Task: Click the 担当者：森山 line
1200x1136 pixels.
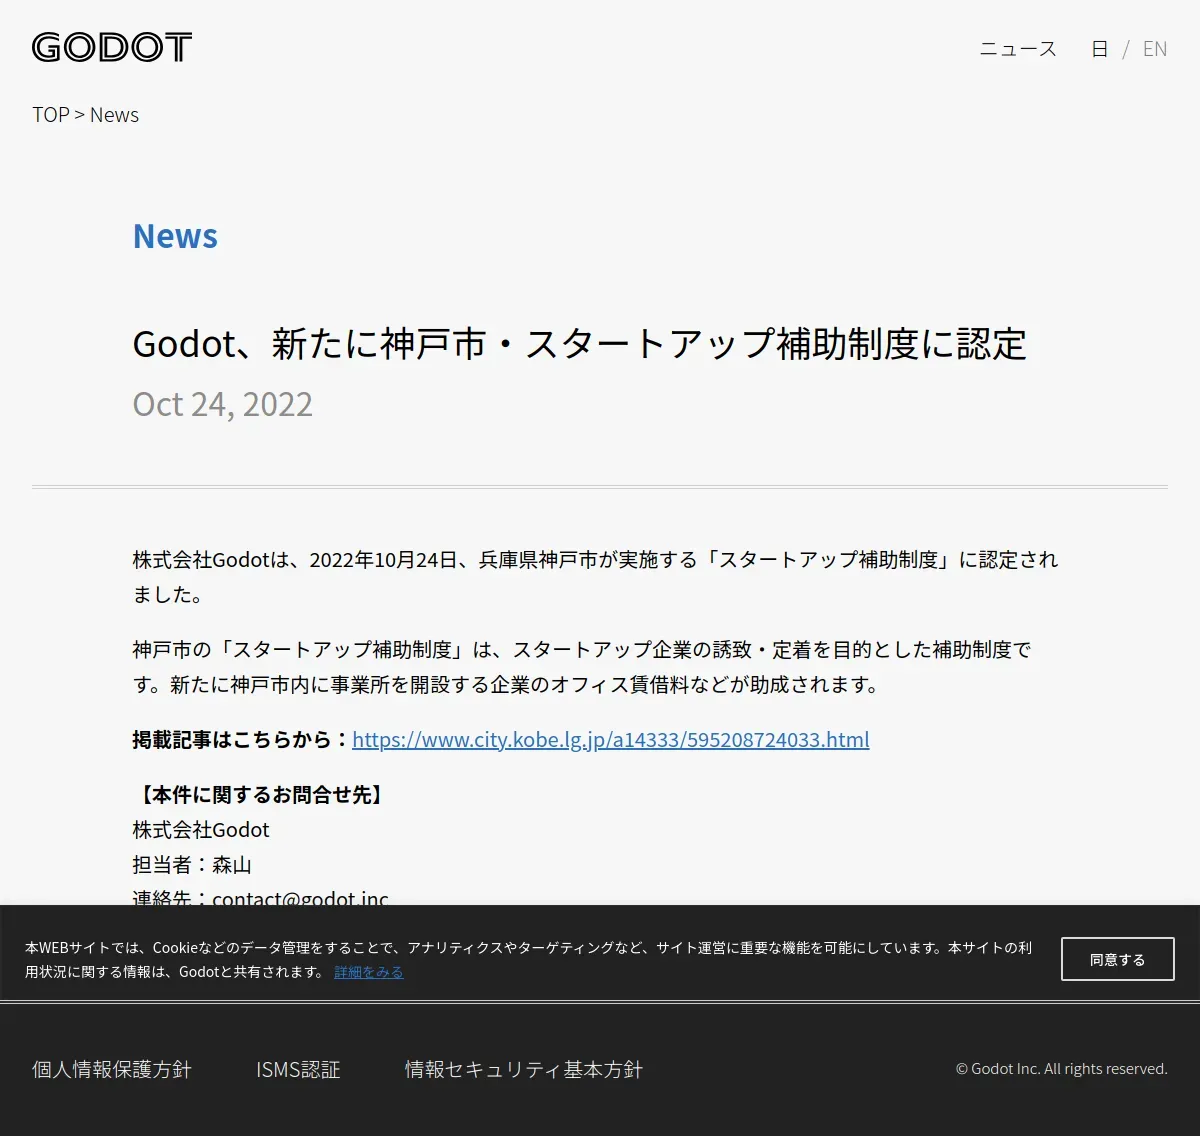Action: (x=192, y=865)
